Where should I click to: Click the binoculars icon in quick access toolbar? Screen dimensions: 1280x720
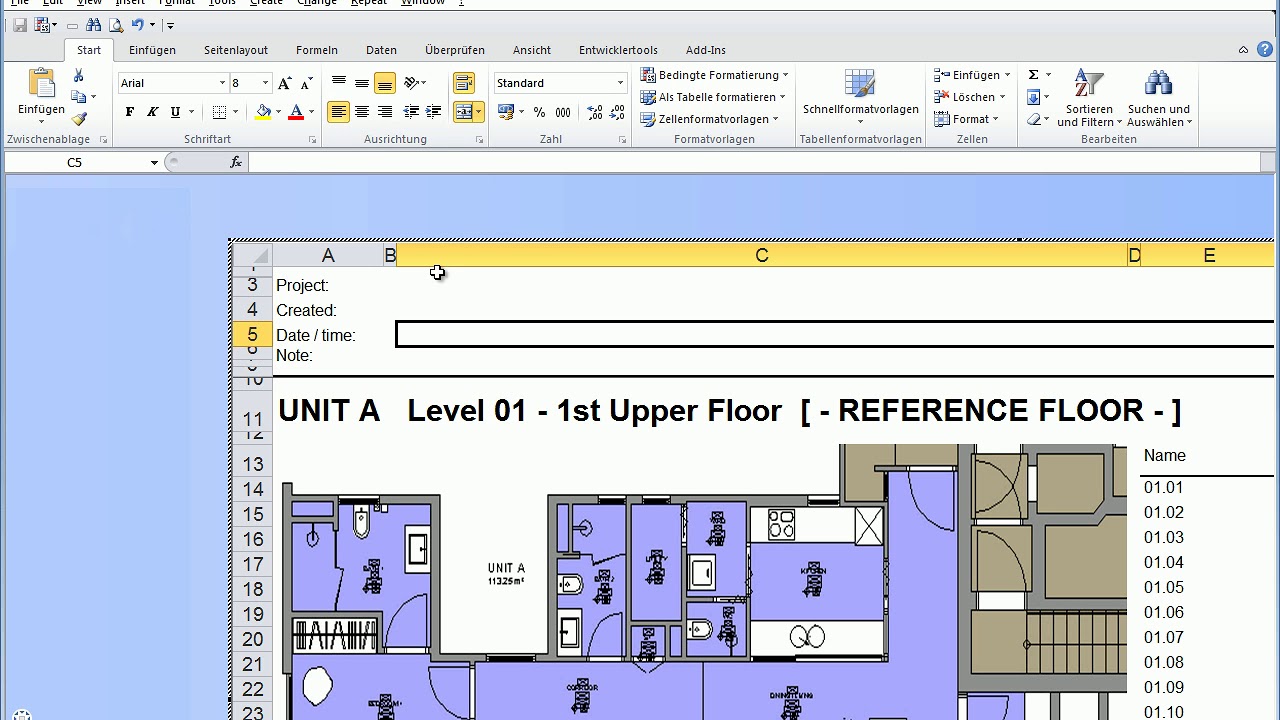(93, 25)
